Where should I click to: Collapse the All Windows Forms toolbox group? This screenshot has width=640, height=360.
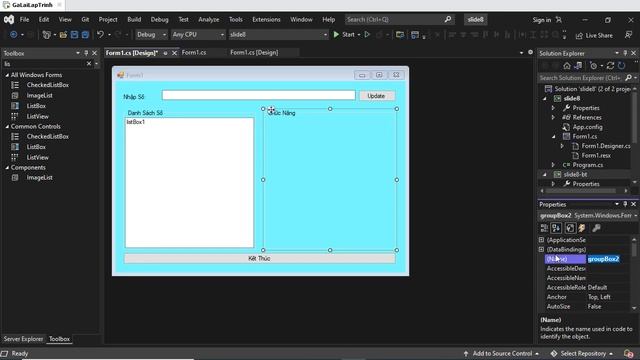pyautogui.click(x=7, y=75)
